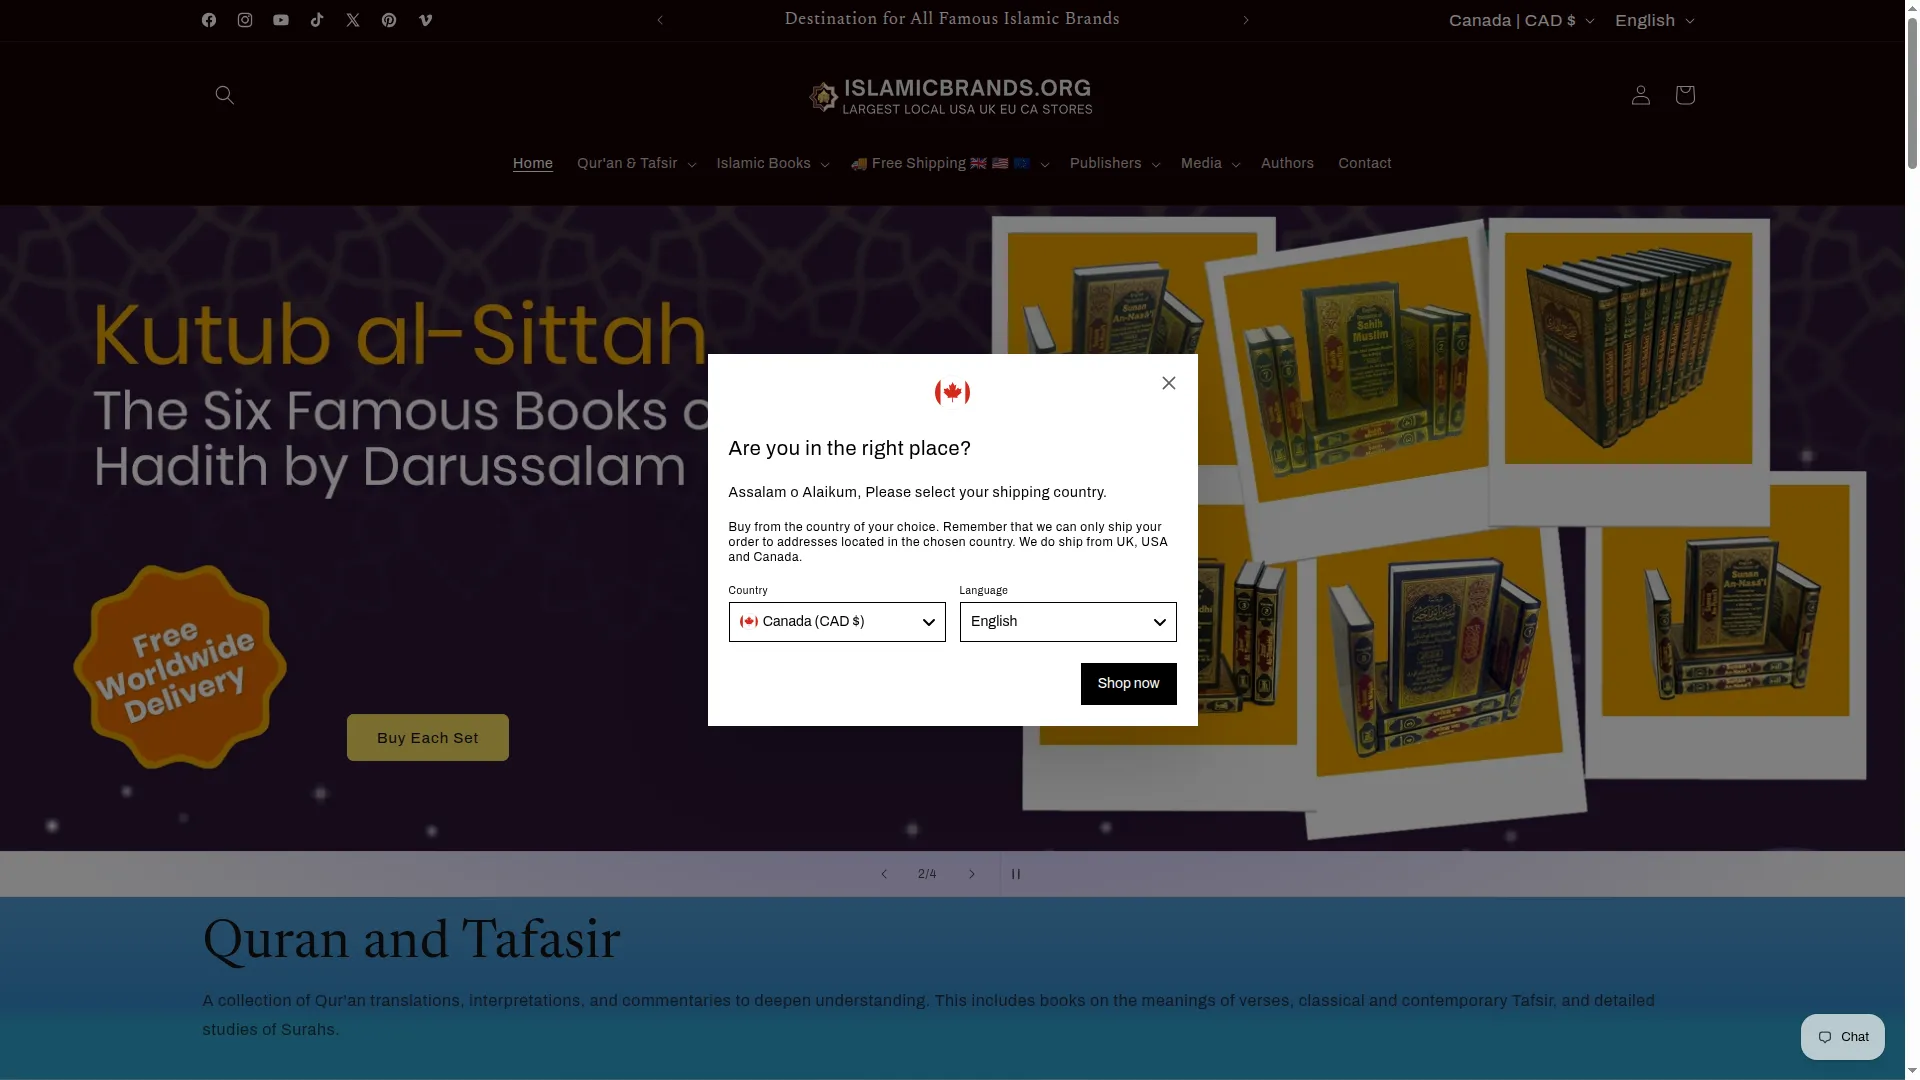The height and width of the screenshot is (1080, 1920).
Task: Close the country selection popup
Action: 1169,383
